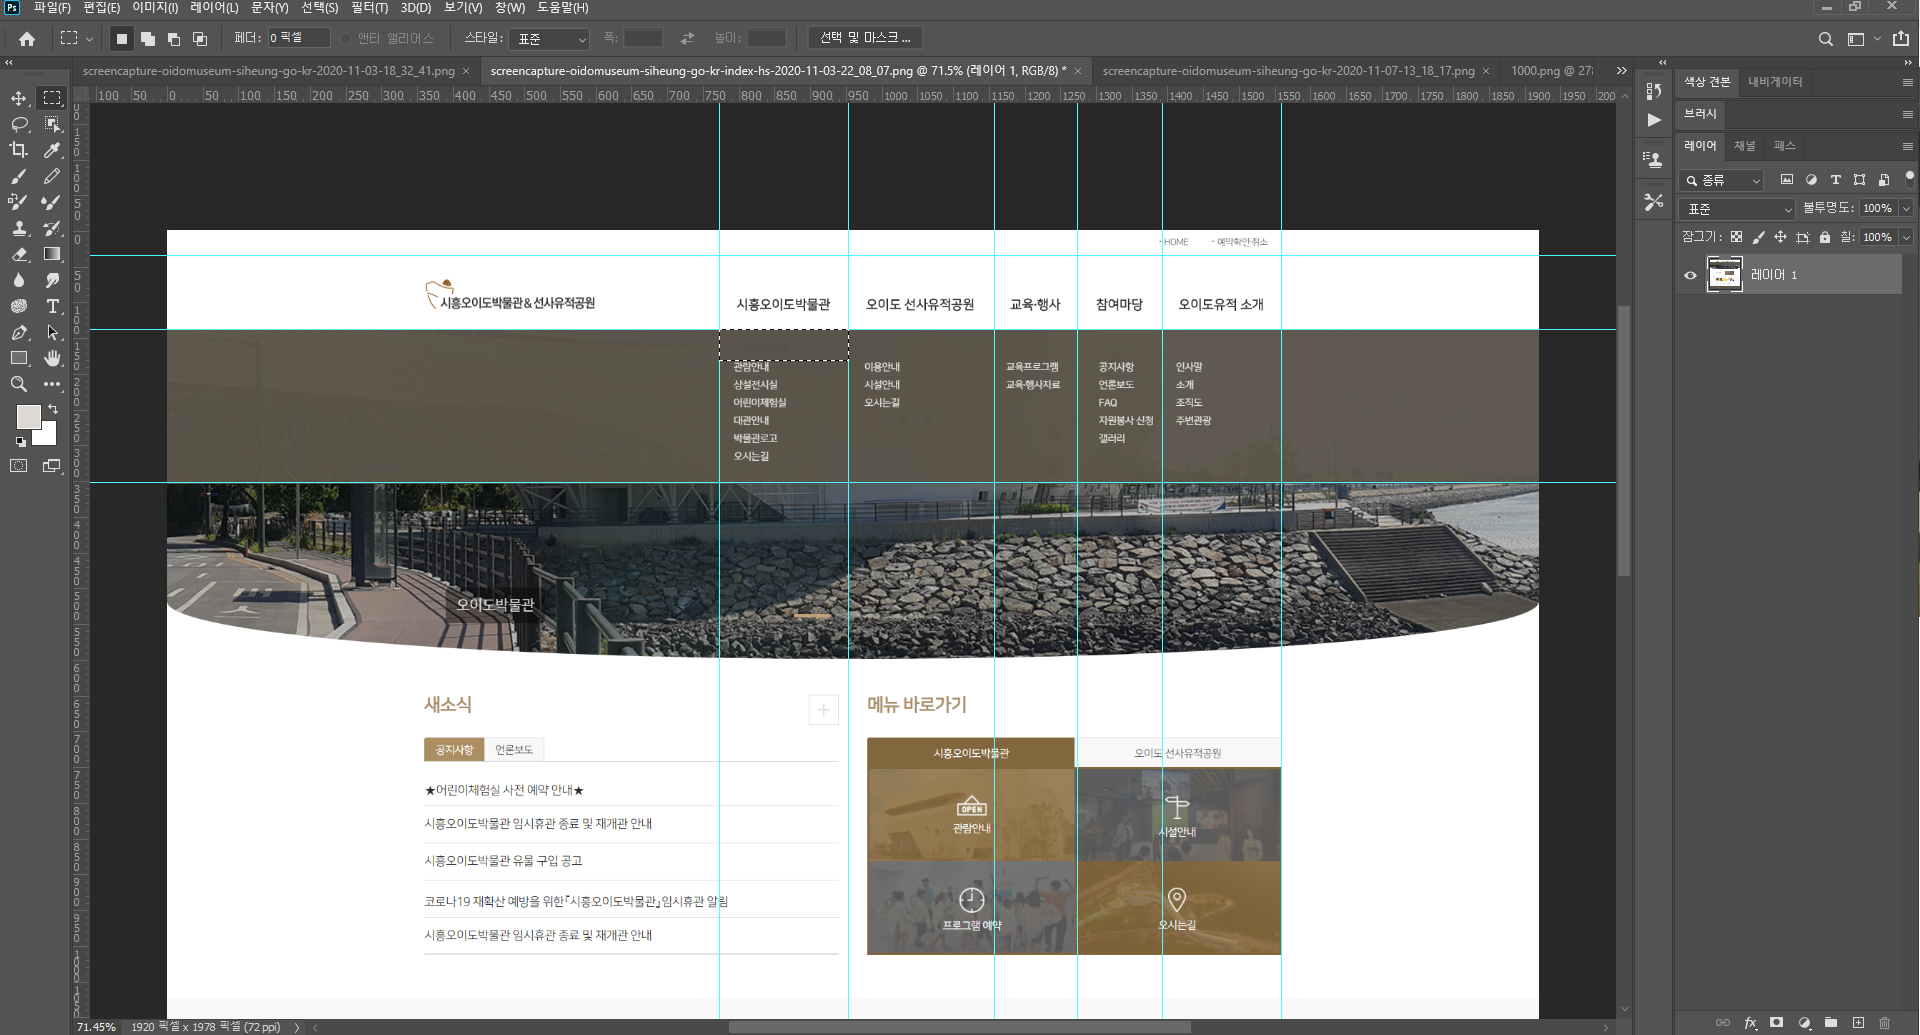Open the layer 종류 filter dropdown

pyautogui.click(x=1722, y=180)
